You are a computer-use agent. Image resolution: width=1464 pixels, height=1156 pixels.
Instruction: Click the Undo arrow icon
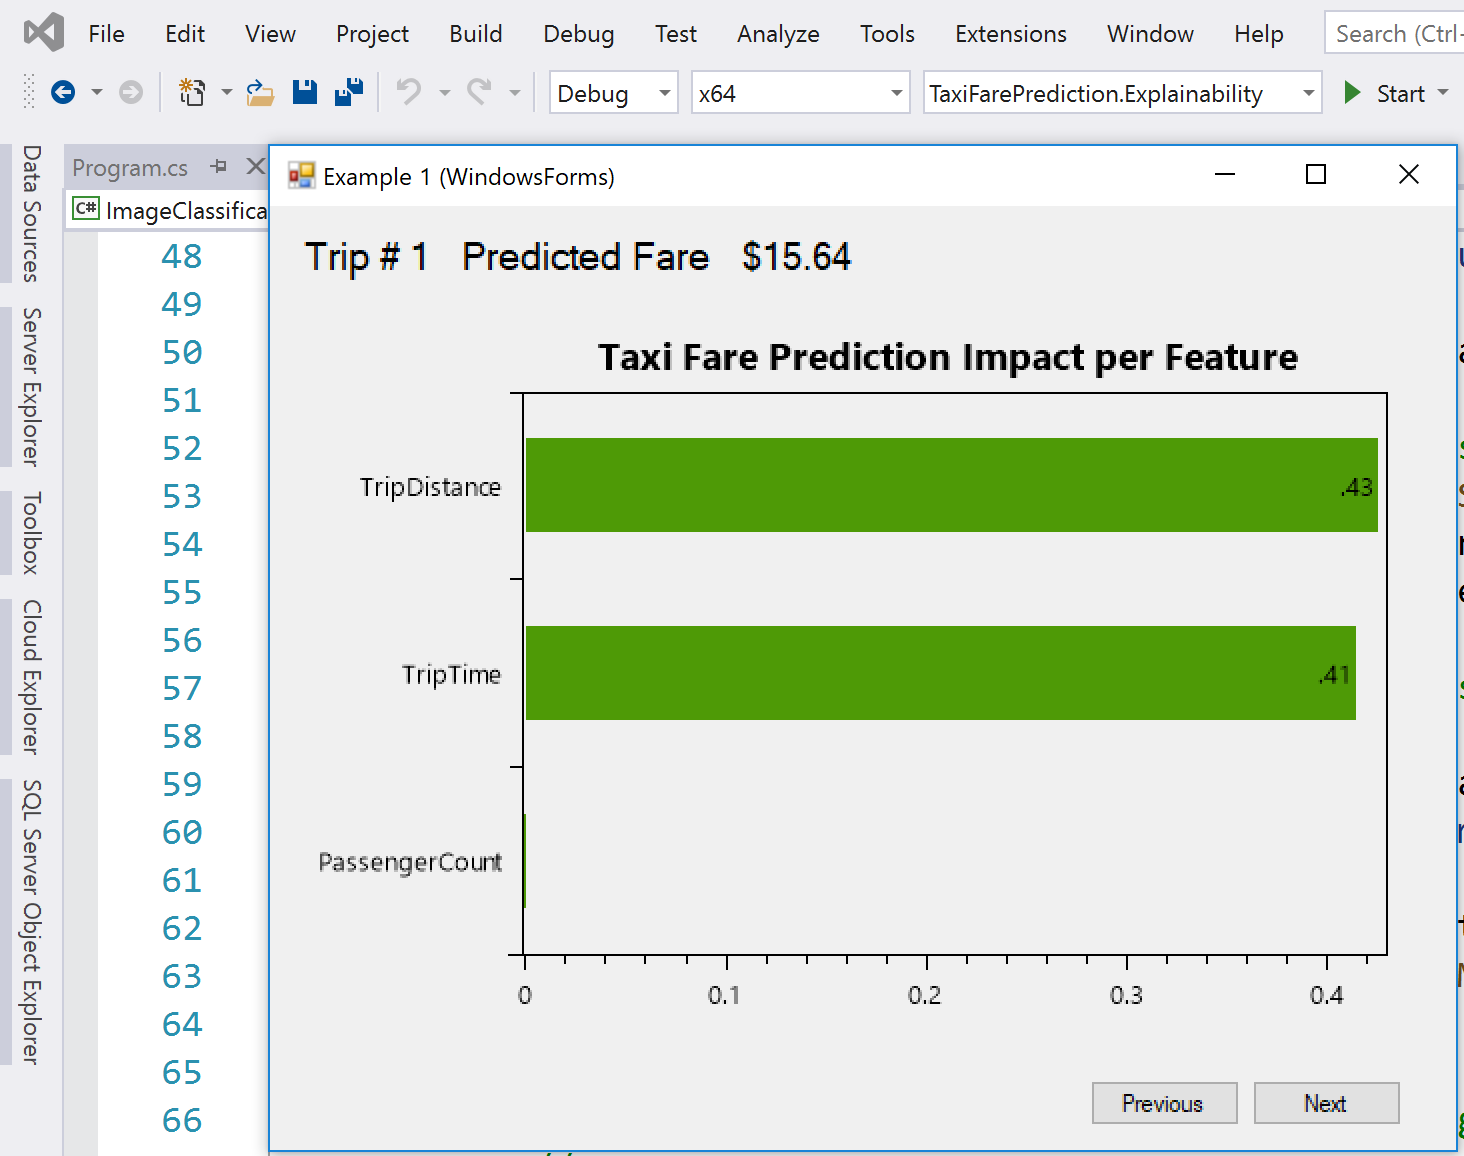click(x=408, y=92)
